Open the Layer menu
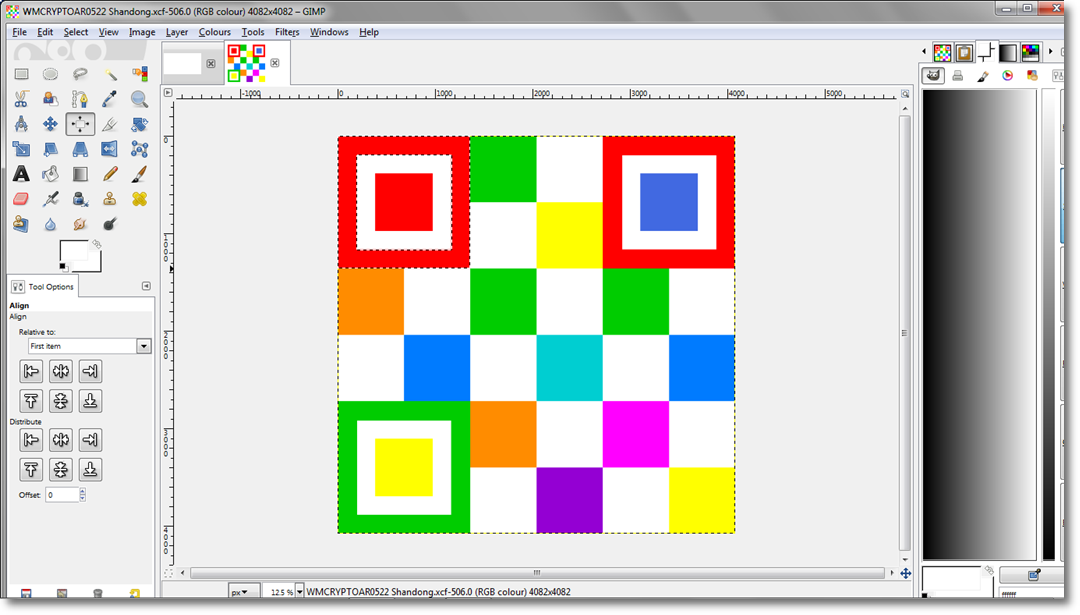The height and width of the screenshot is (615, 1080). 177,32
